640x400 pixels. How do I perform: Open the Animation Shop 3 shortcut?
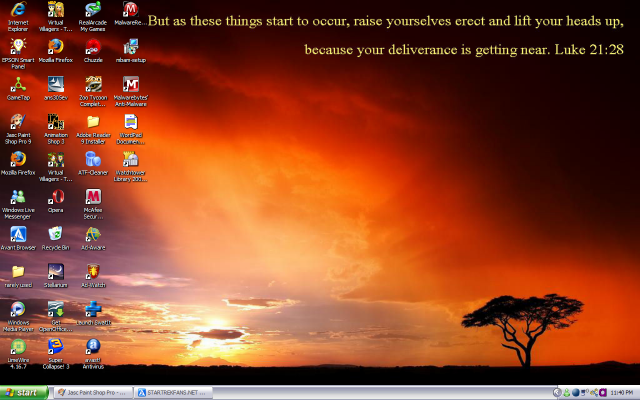(56, 122)
